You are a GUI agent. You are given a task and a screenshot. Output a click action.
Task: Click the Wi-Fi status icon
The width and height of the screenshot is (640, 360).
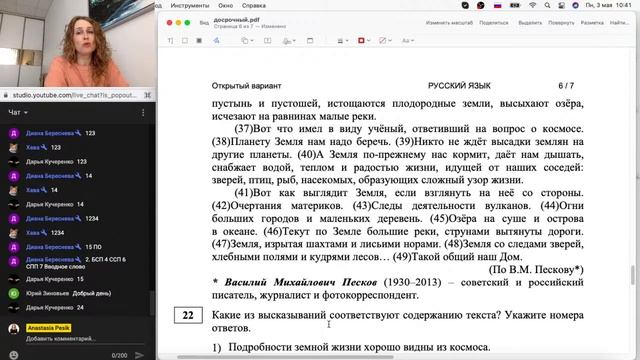[x=532, y=5]
